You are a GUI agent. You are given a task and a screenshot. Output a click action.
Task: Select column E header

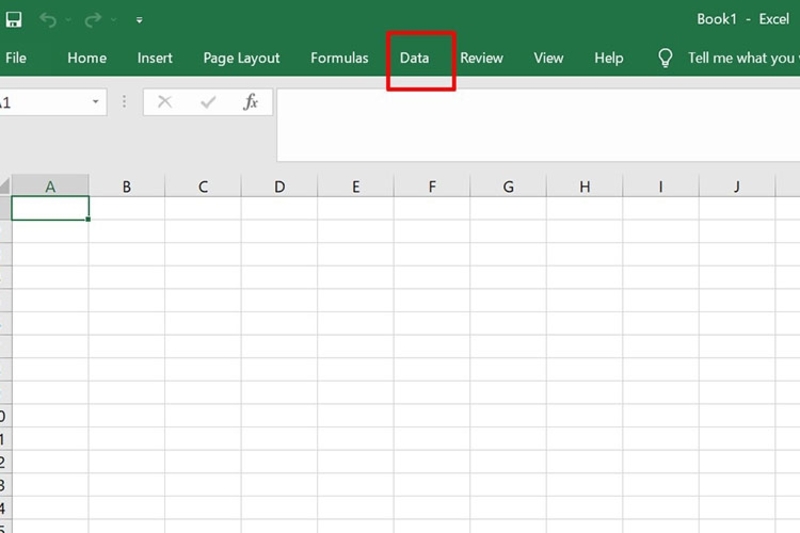pyautogui.click(x=356, y=186)
